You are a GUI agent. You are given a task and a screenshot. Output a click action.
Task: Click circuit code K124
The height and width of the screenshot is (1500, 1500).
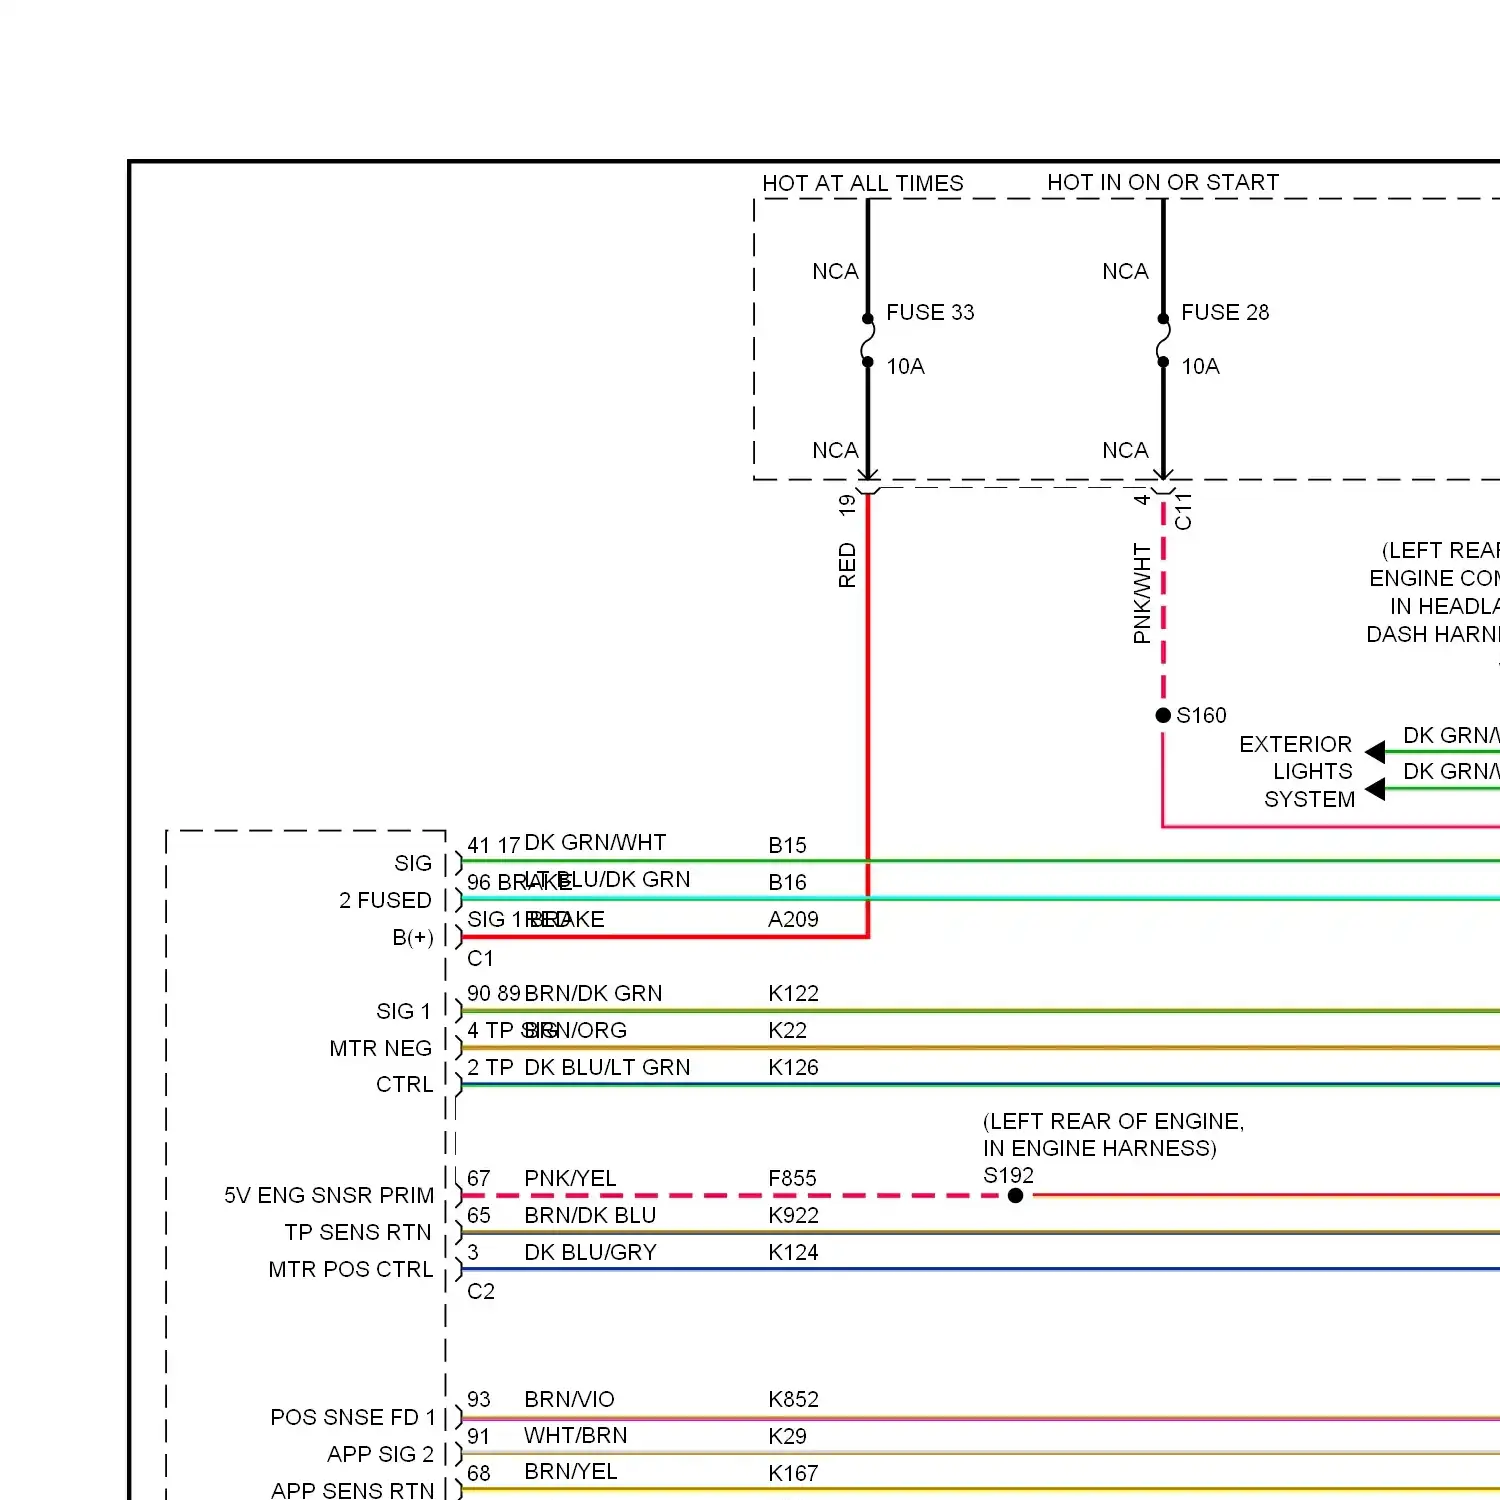tap(793, 1252)
